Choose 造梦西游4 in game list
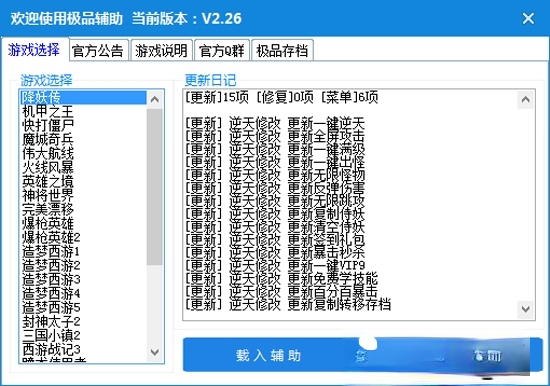 (83, 294)
